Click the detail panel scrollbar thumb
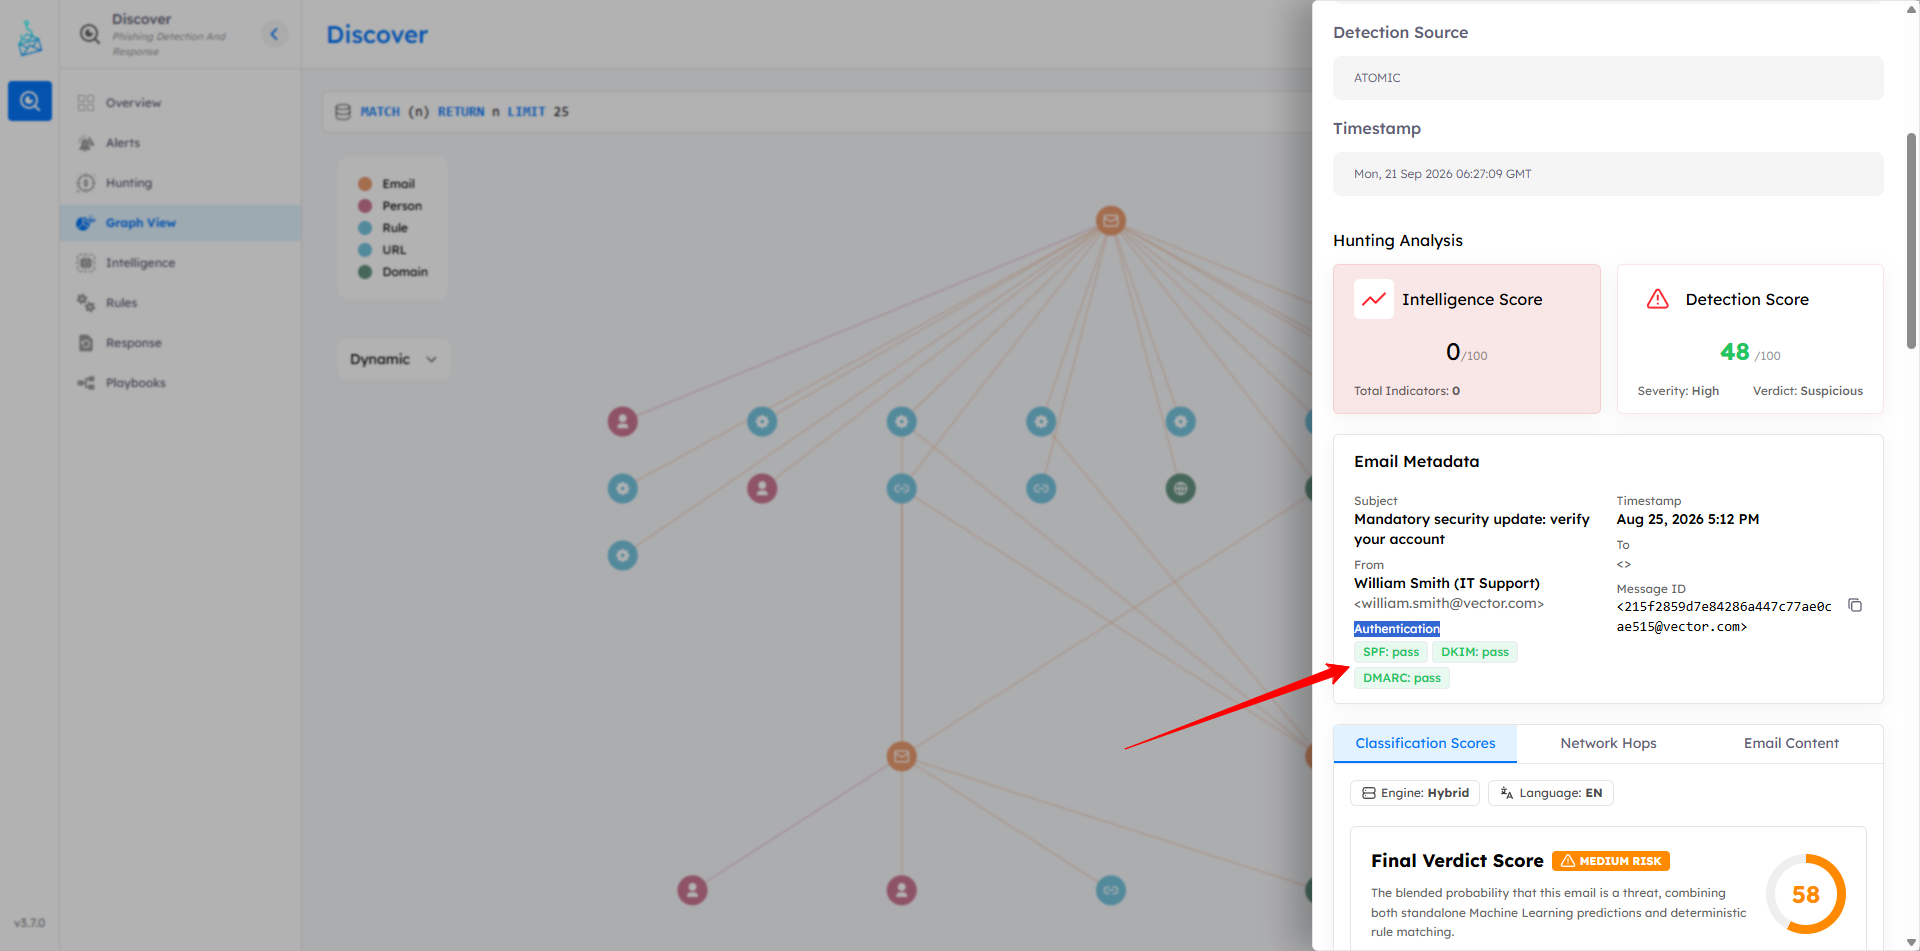Screen dimensions: 1920x951 1911,240
